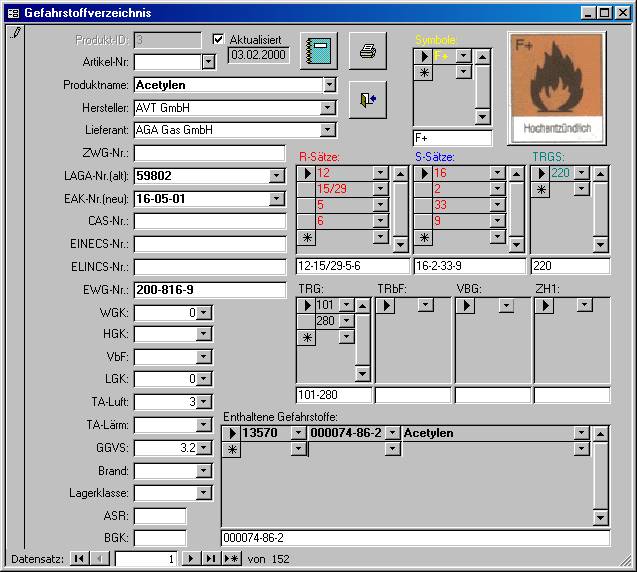Jump to last record navigation button

pyautogui.click(x=211, y=559)
